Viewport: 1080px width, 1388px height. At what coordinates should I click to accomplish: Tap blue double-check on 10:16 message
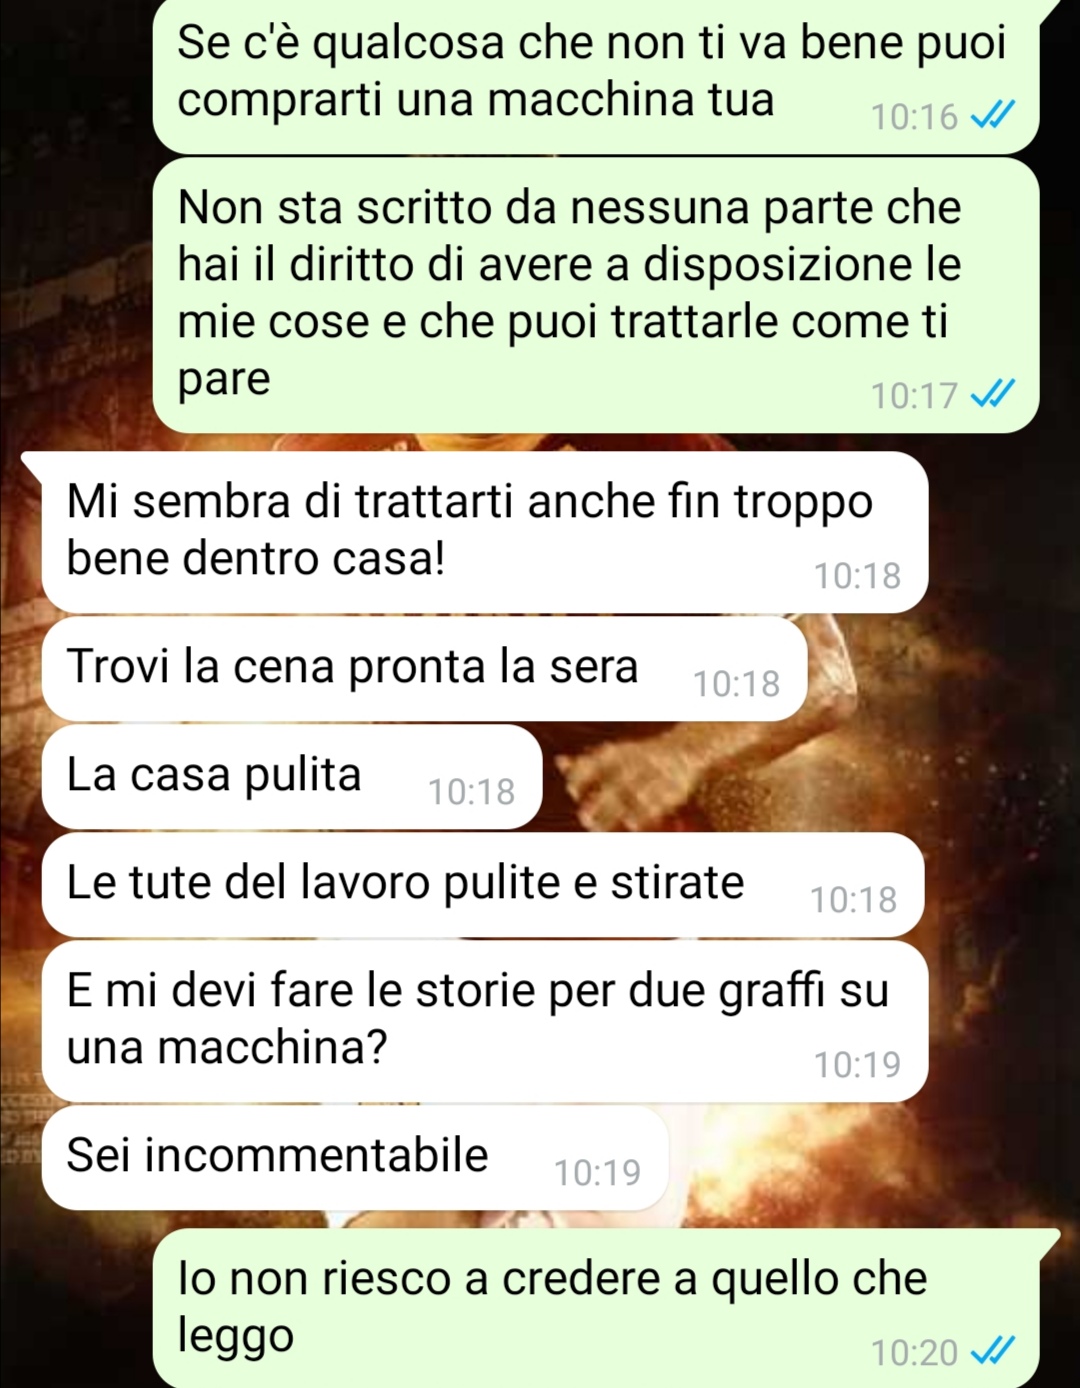coord(993,116)
